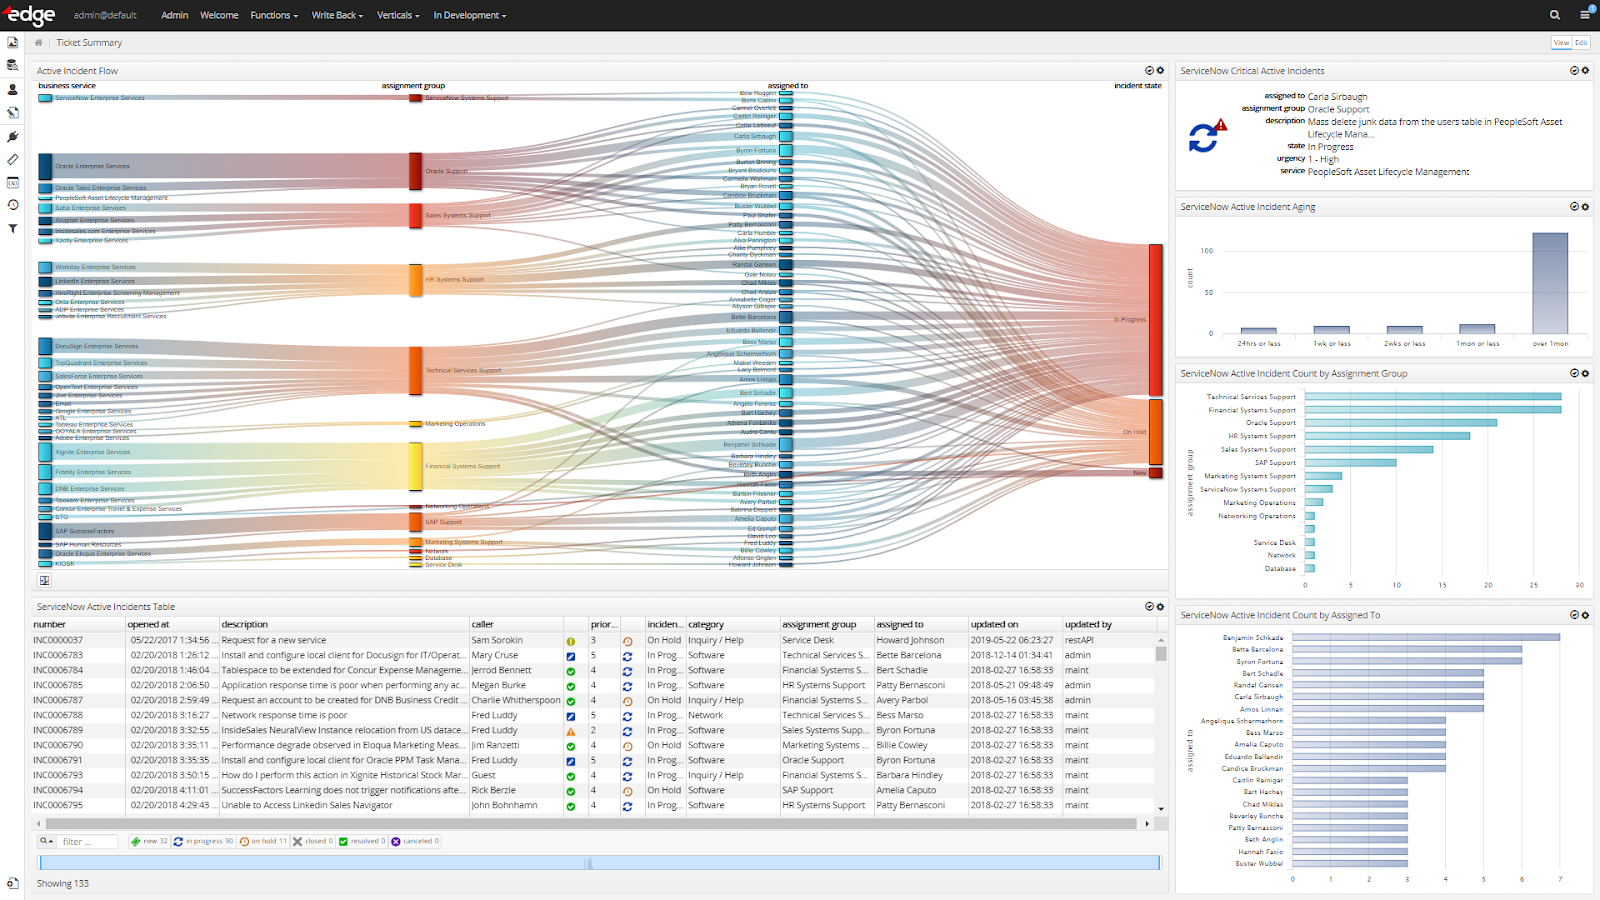
Task: Open the history clock sidebar icon
Action: pos(13,205)
